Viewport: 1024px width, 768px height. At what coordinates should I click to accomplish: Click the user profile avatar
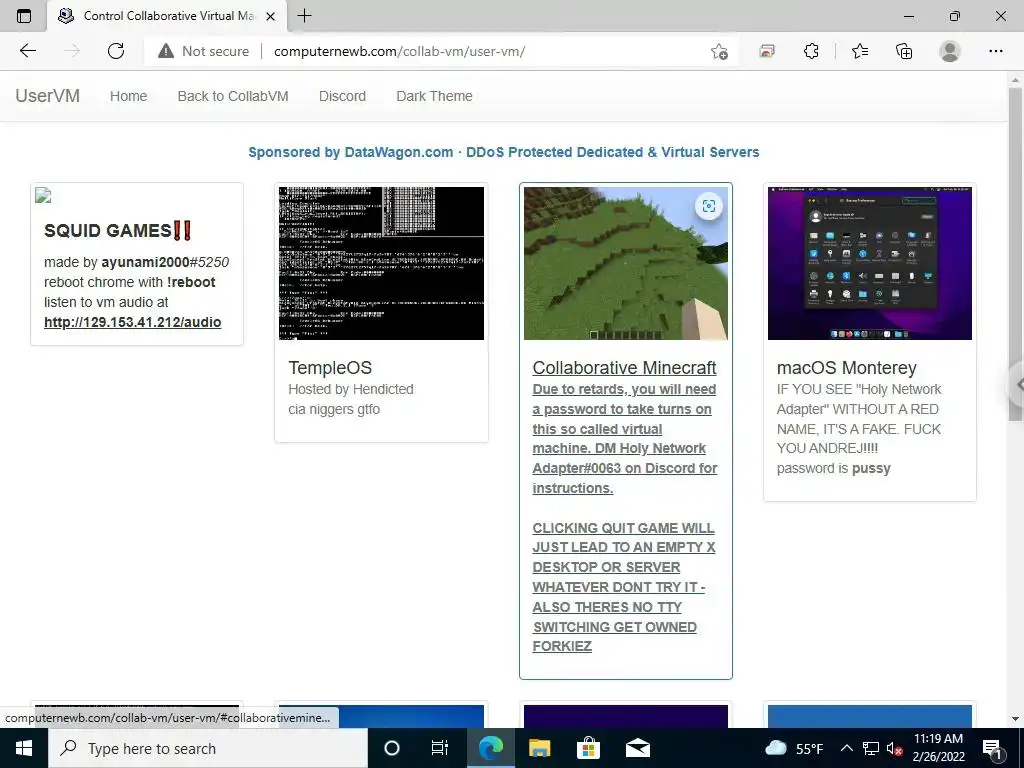click(950, 51)
